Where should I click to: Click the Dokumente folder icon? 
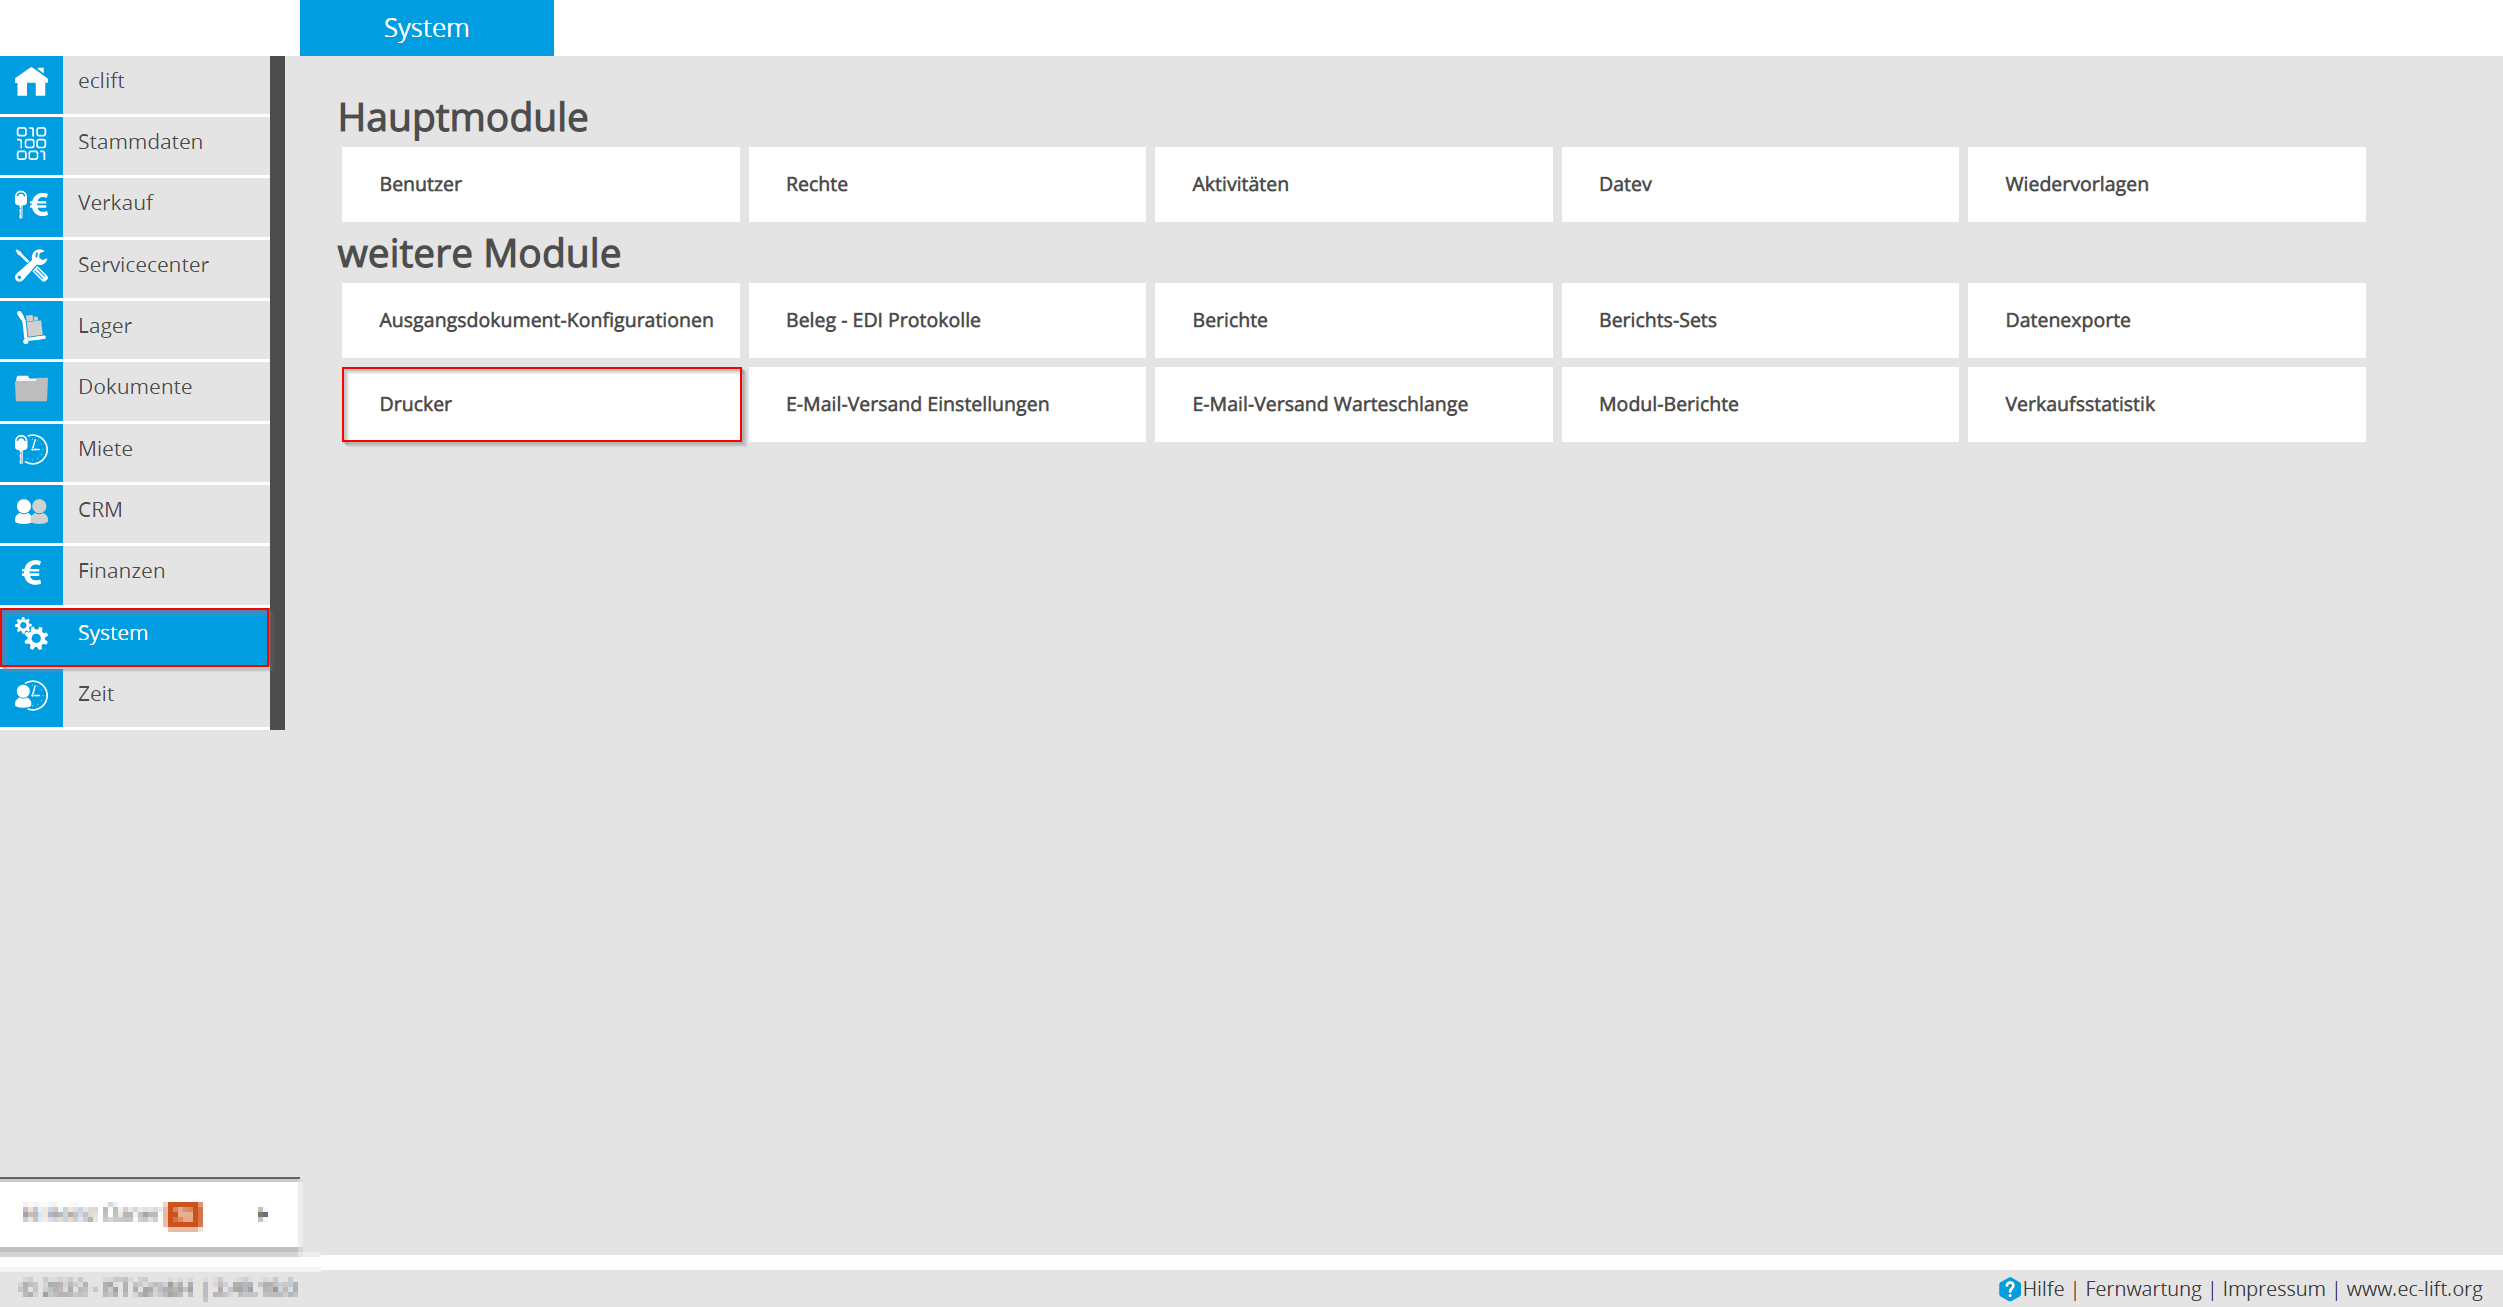(31, 388)
